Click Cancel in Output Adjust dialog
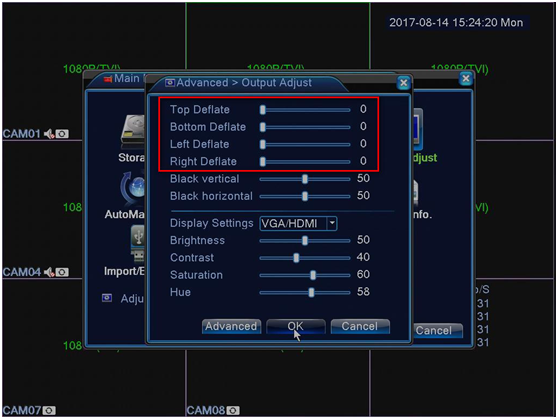The image size is (558, 419). coord(360,326)
